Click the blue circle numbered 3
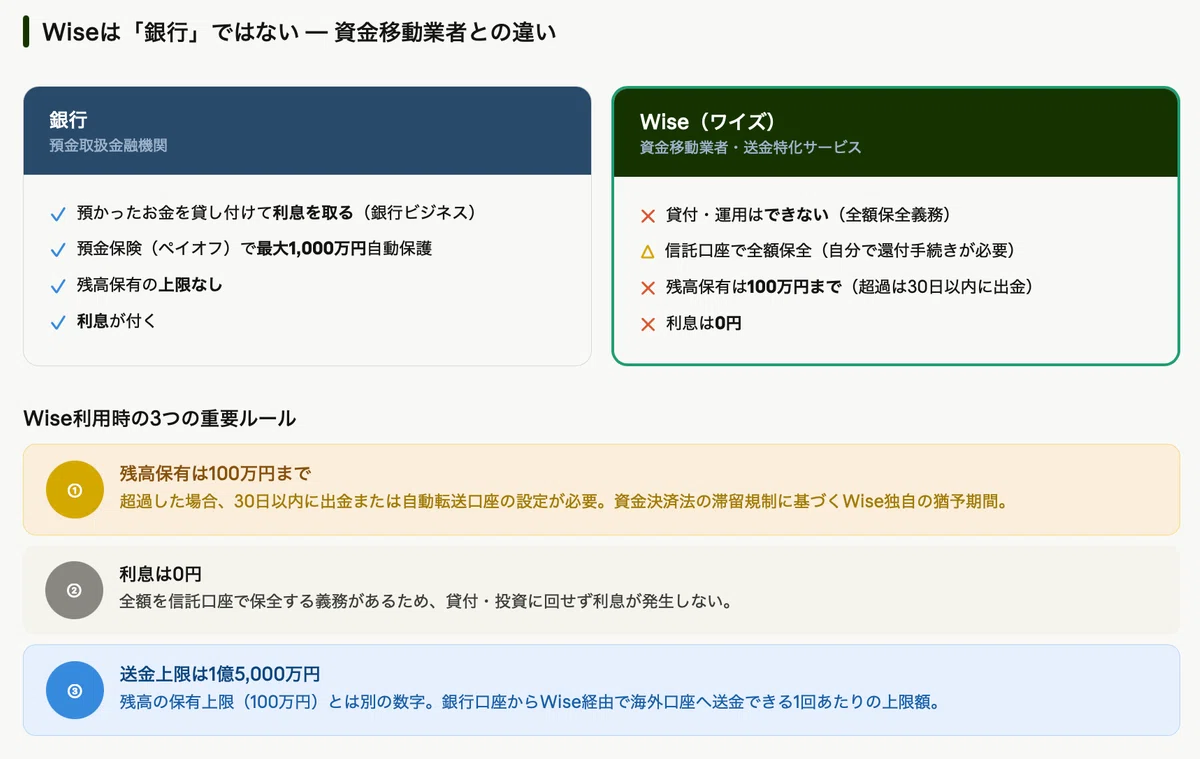This screenshot has width=1200, height=759. [x=74, y=690]
